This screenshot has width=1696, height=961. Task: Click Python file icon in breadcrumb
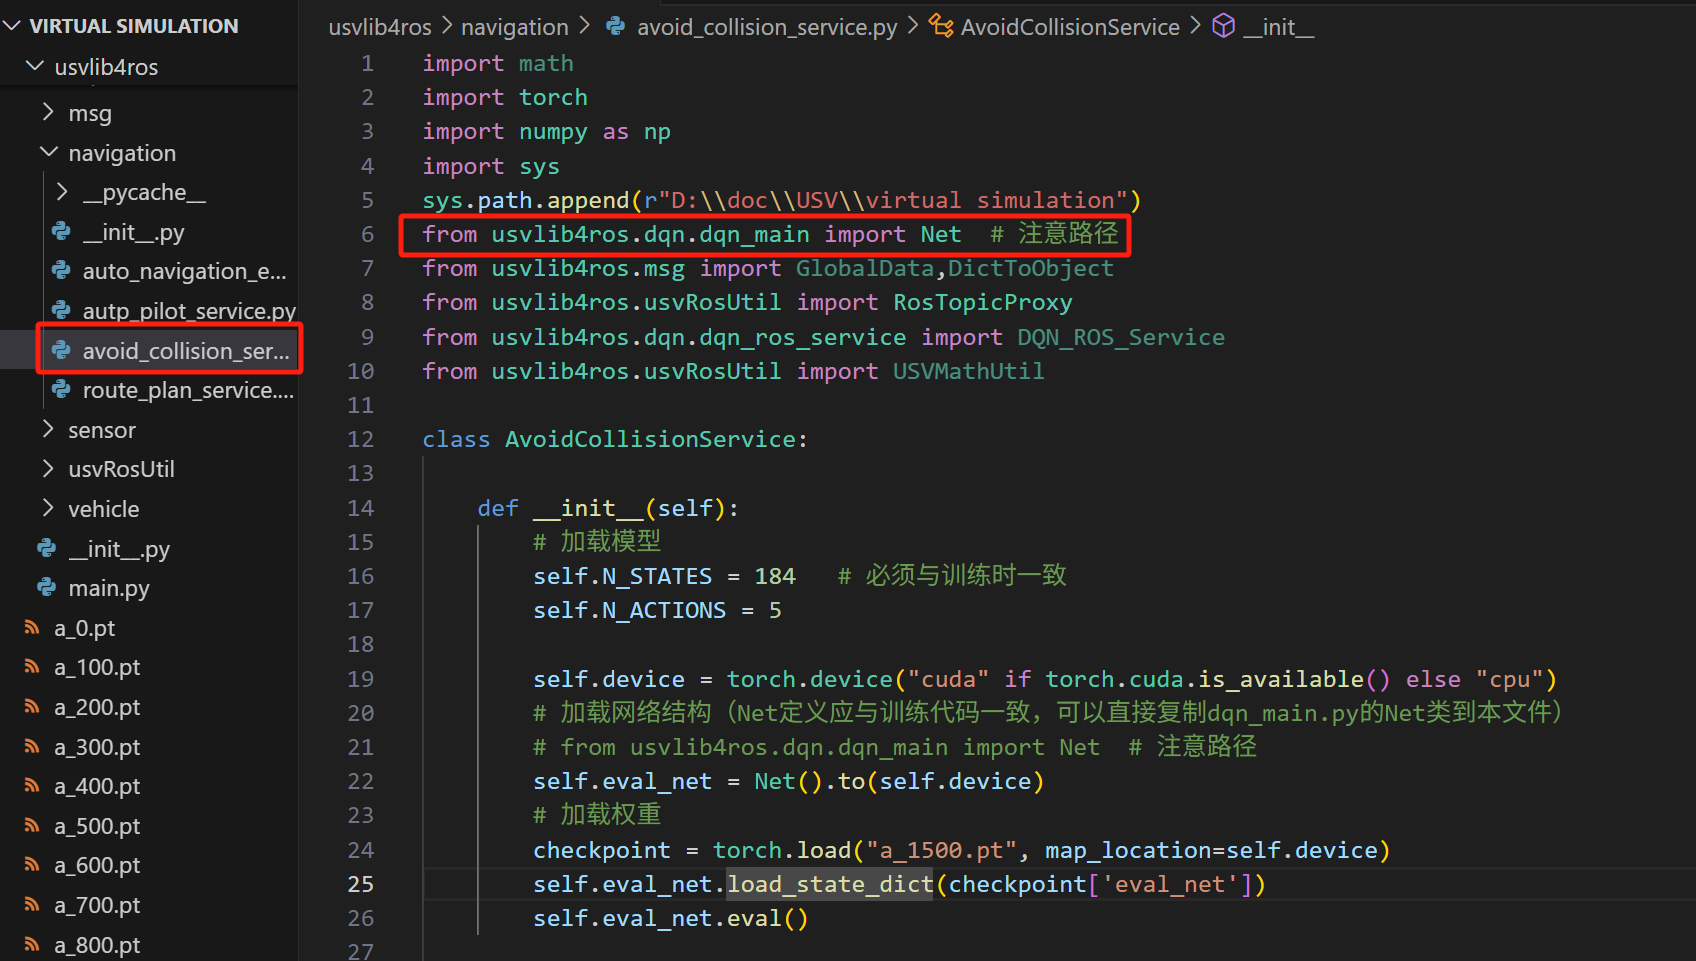pyautogui.click(x=616, y=27)
